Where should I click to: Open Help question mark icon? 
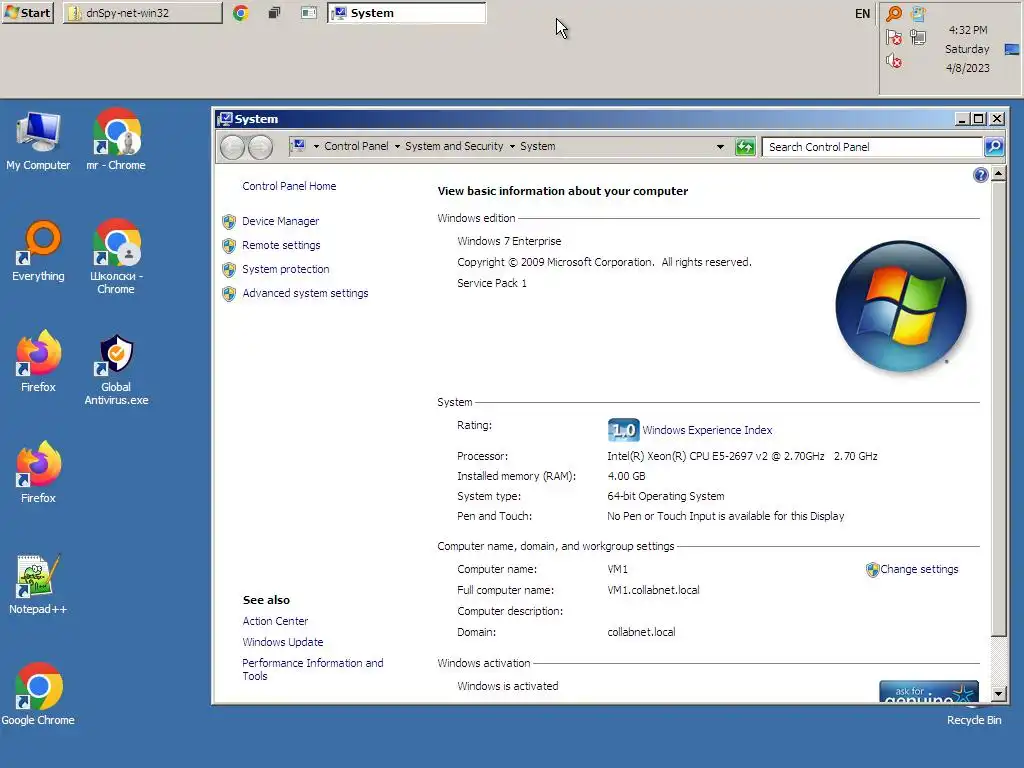pyautogui.click(x=980, y=174)
